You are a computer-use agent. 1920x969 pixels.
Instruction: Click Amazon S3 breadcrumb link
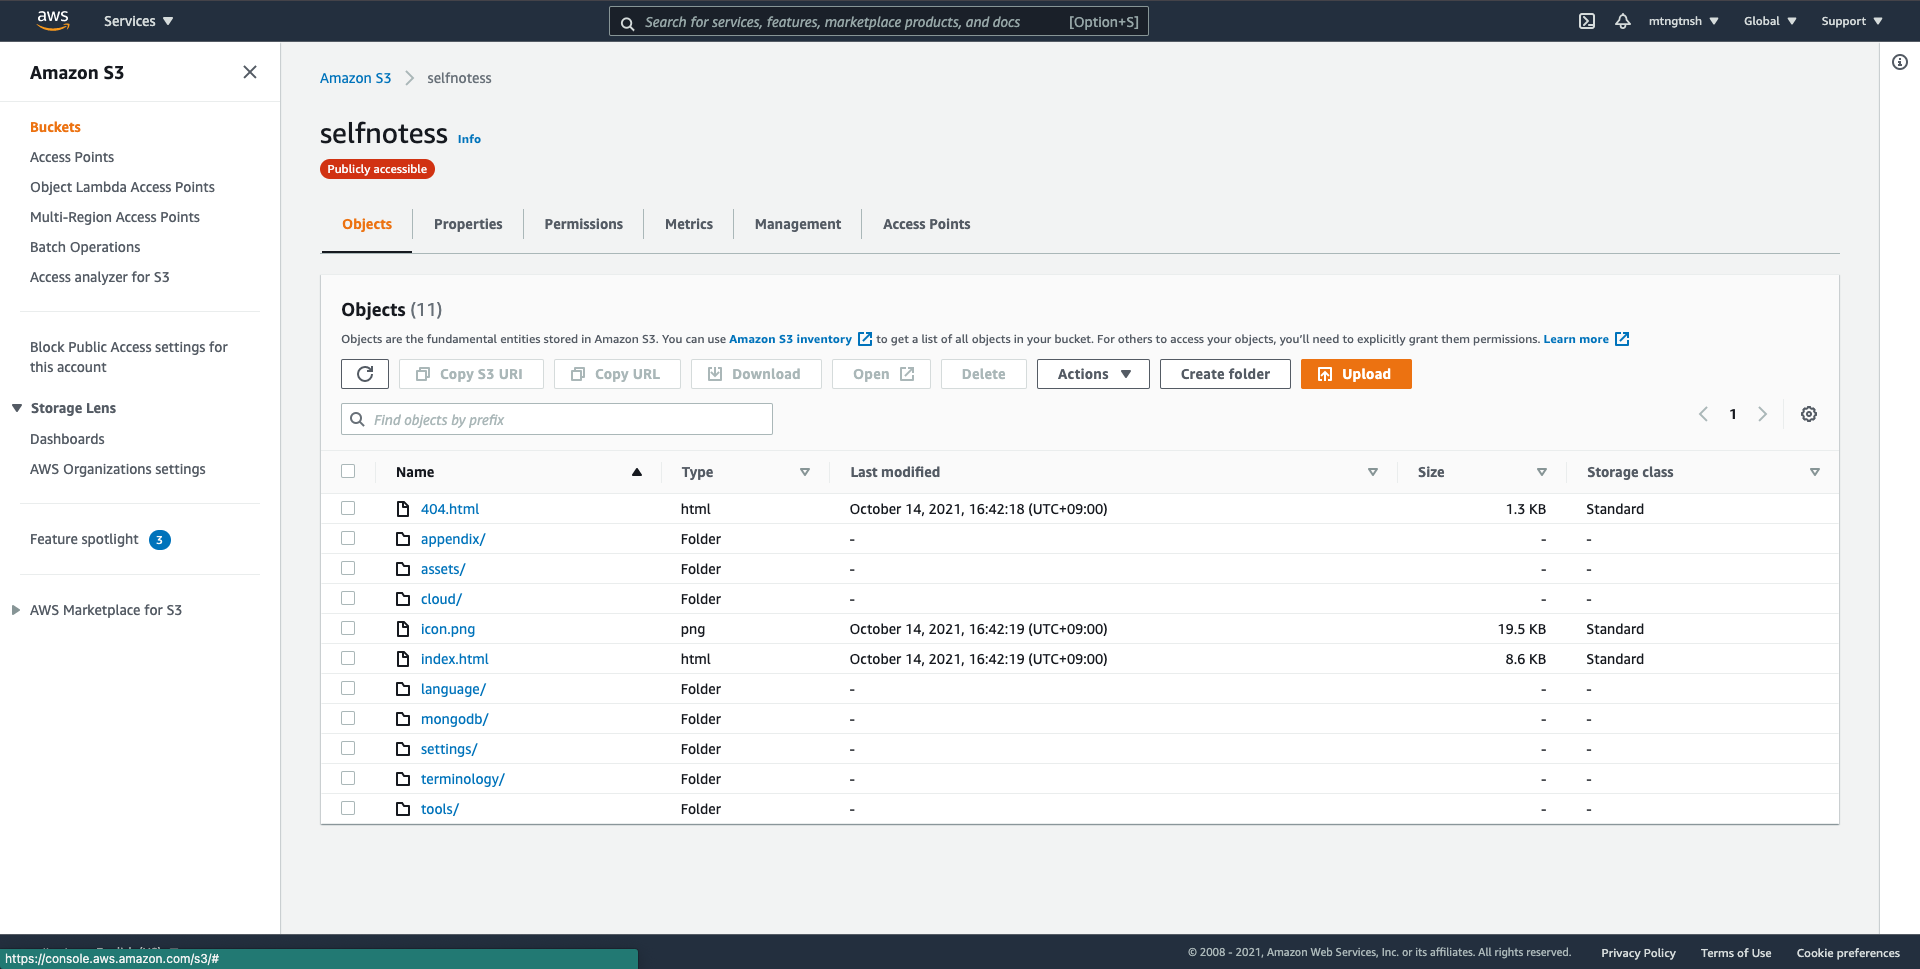coord(355,78)
